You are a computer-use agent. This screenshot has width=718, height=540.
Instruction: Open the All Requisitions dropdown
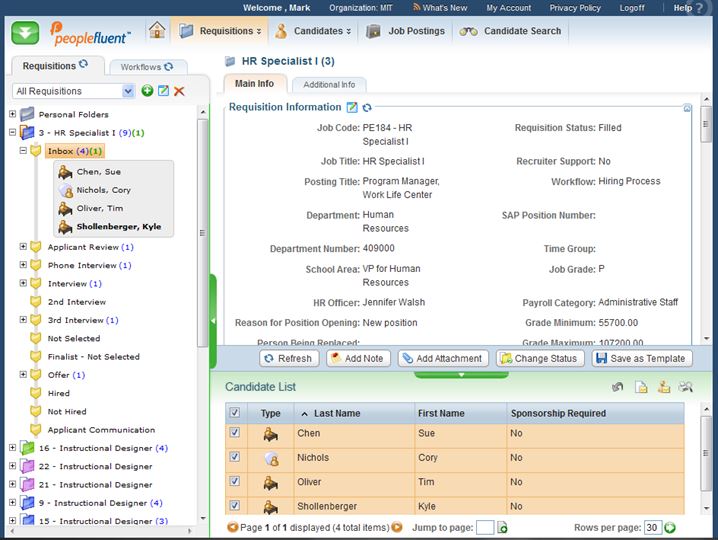127,91
